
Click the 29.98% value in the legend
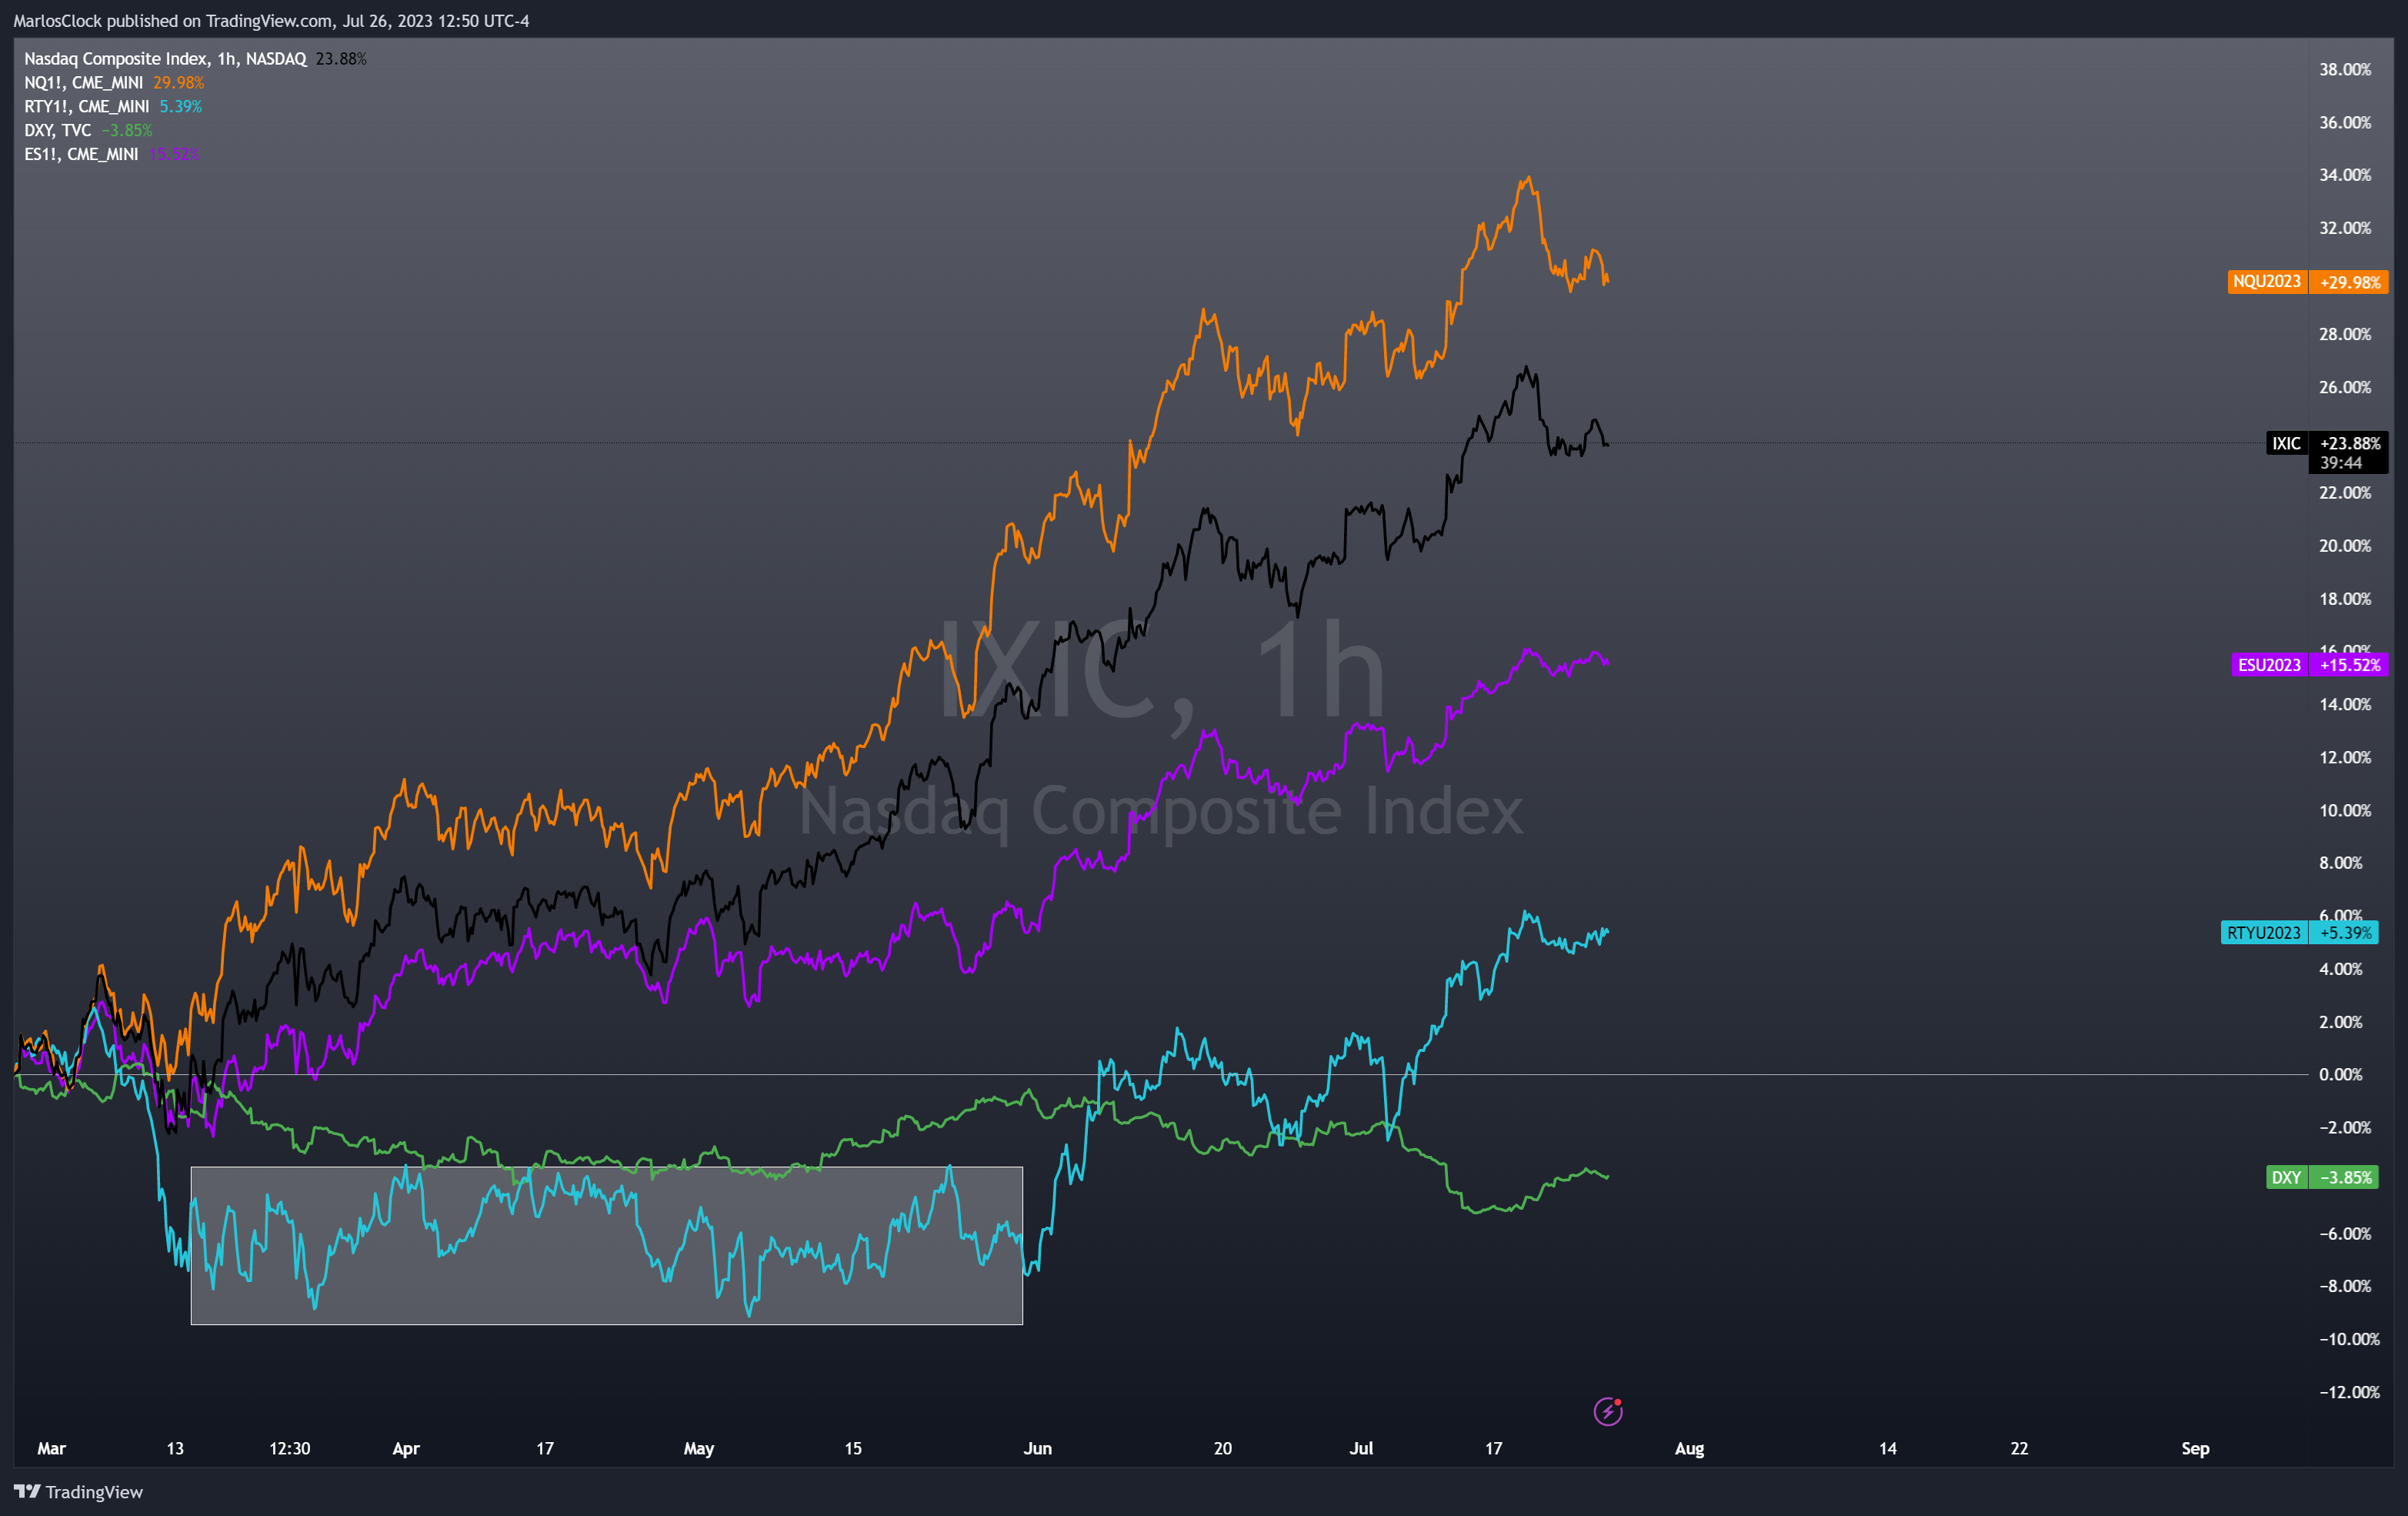[178, 83]
